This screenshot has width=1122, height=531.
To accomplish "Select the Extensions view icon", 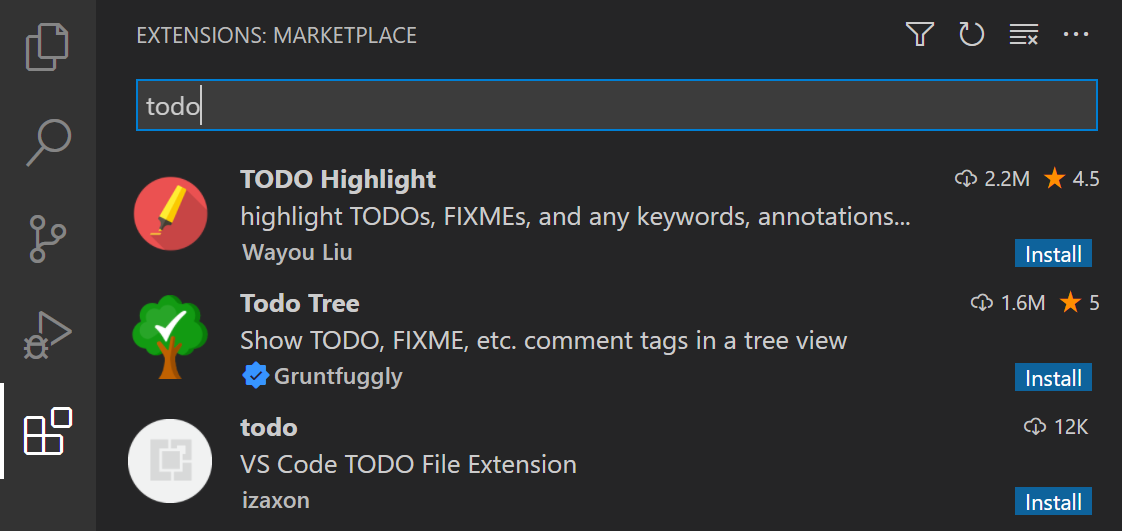I will (48, 431).
